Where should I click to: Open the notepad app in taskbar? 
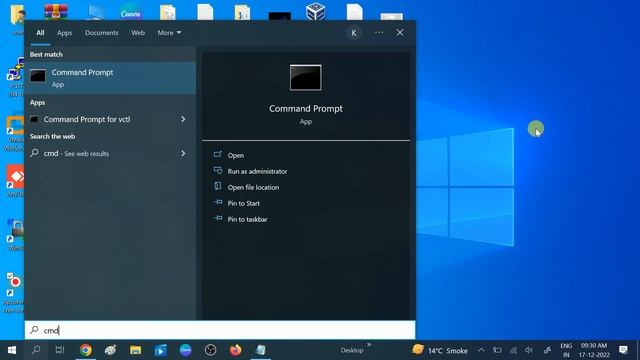[260, 350]
